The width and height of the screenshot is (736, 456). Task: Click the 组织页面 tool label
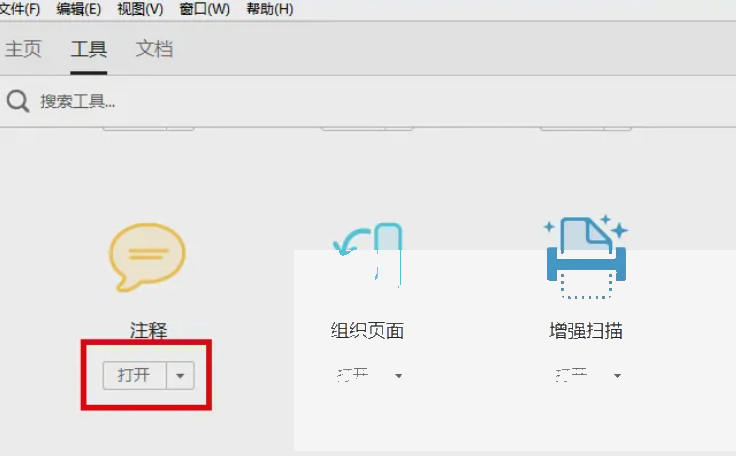[367, 331]
